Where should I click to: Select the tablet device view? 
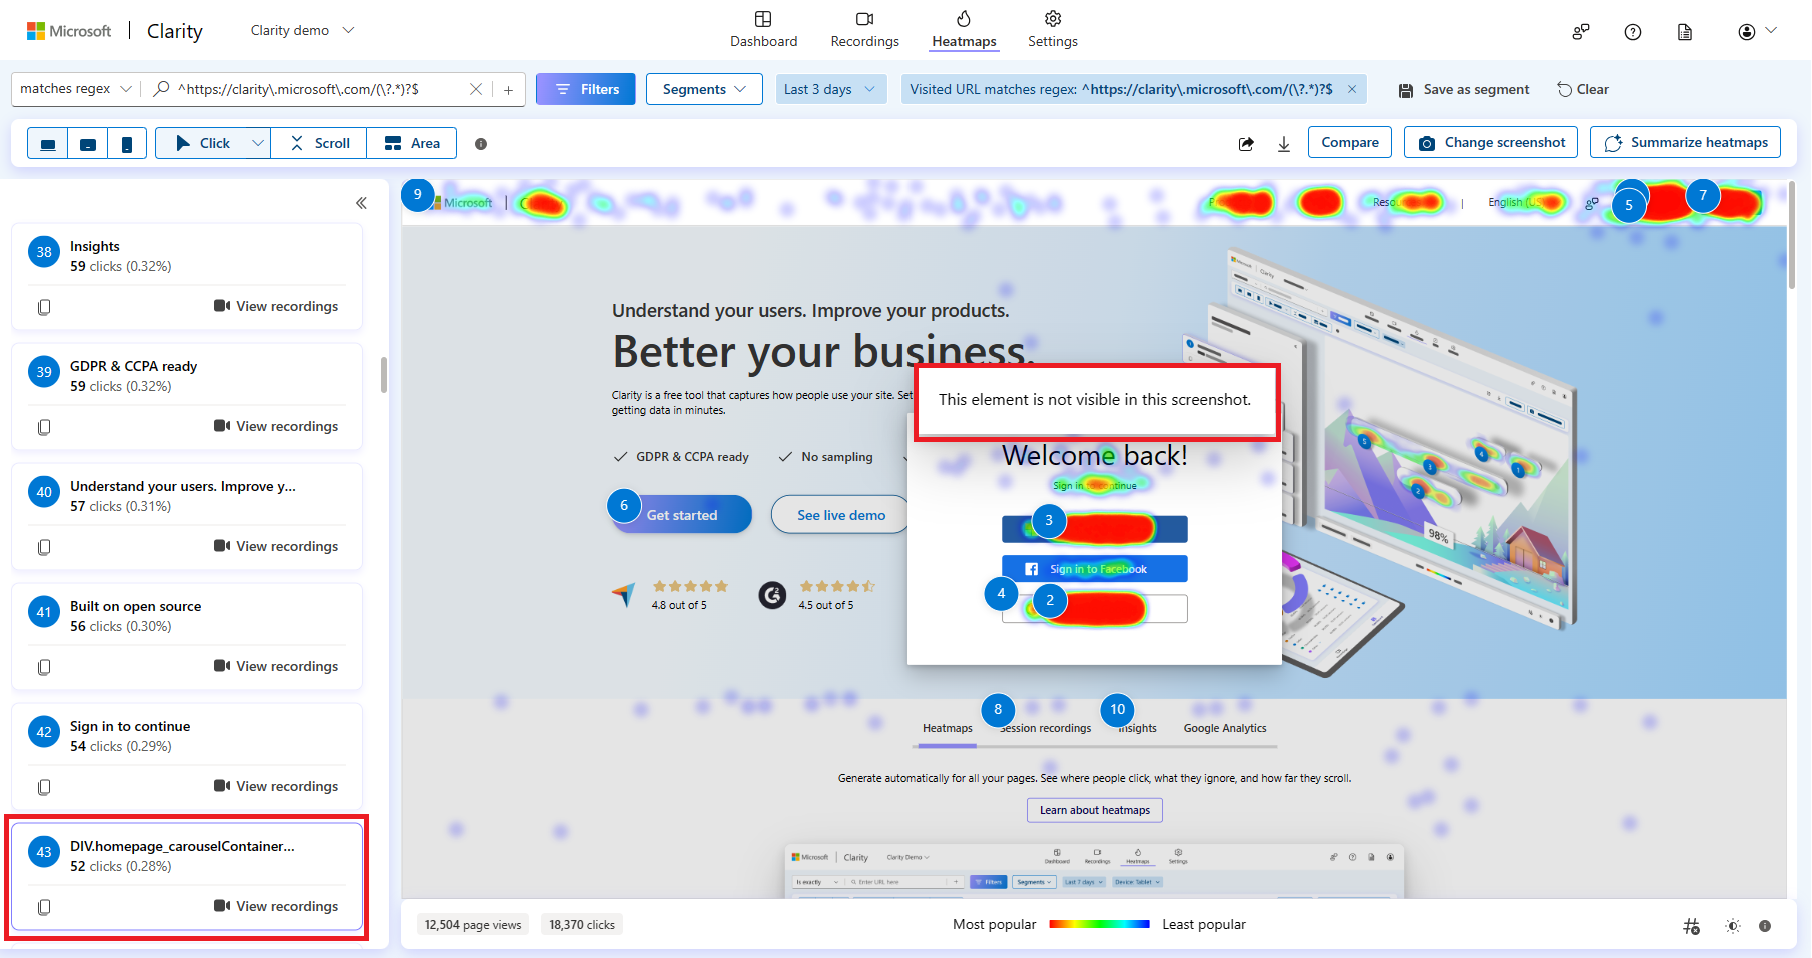tap(88, 144)
